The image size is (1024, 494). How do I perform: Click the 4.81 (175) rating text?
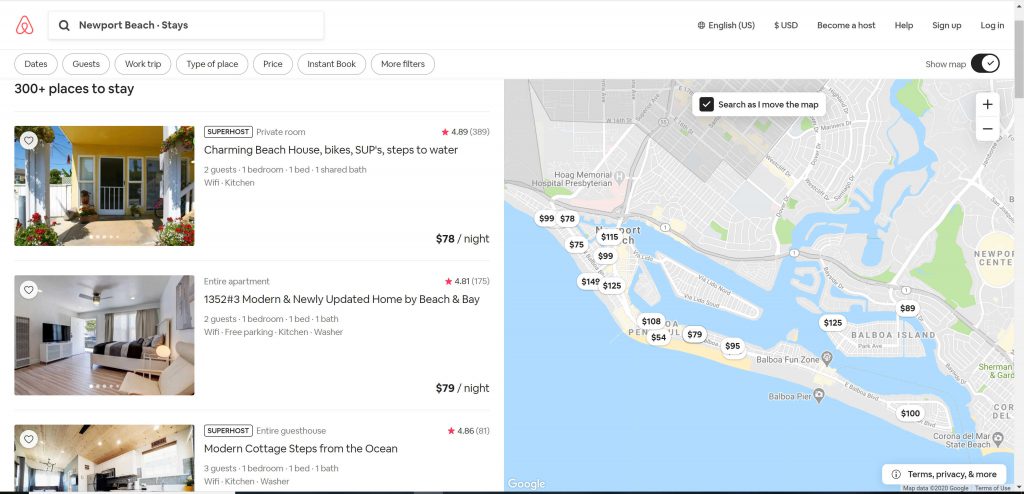466,282
